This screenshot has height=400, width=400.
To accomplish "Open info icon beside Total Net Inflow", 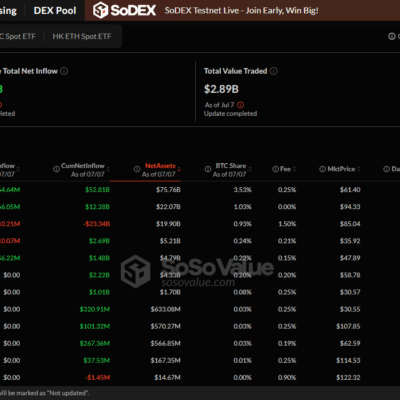I will point(64,71).
